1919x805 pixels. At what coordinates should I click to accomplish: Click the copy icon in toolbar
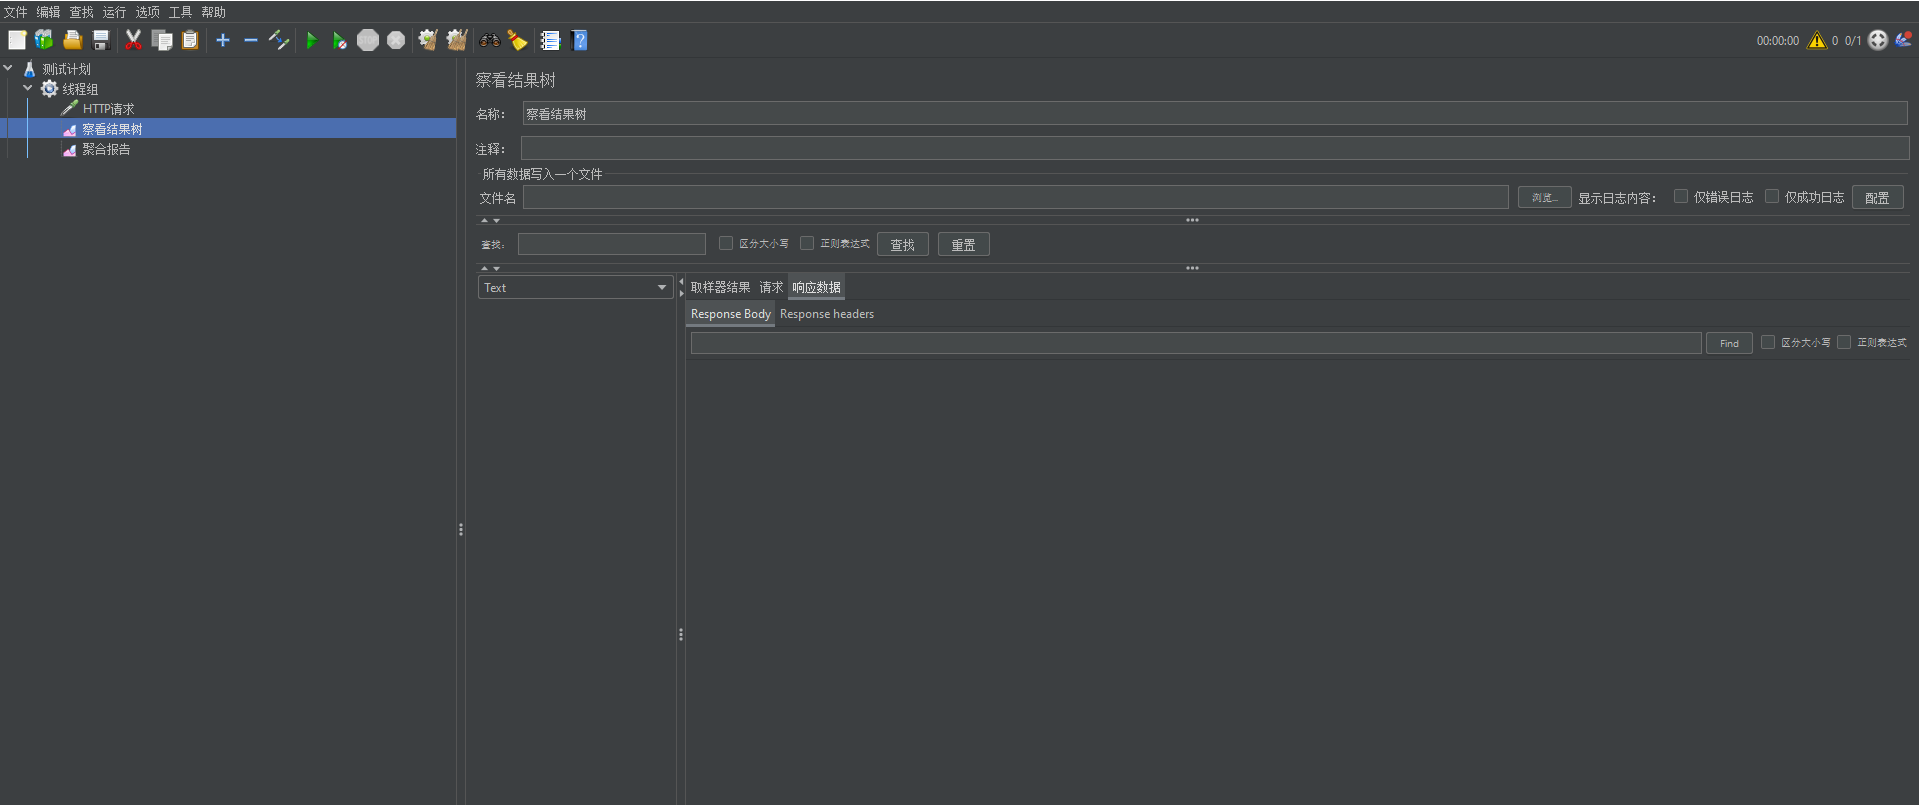pos(162,40)
